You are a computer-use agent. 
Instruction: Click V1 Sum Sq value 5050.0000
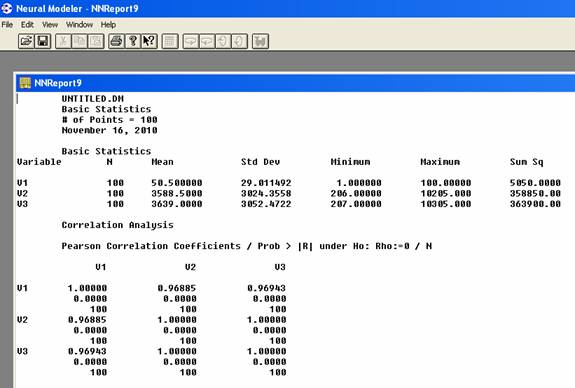pyautogui.click(x=535, y=183)
